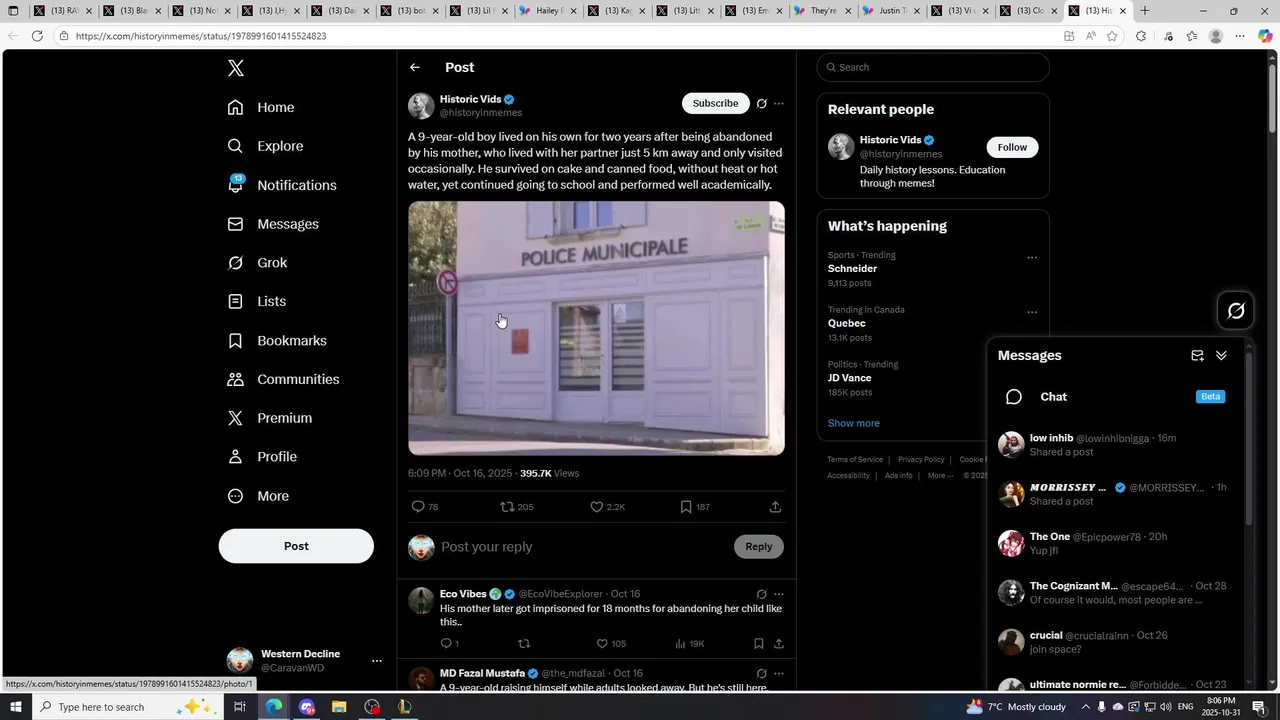Open options for the Quebec trend
Screen dimensions: 1280x720
tap(1032, 312)
